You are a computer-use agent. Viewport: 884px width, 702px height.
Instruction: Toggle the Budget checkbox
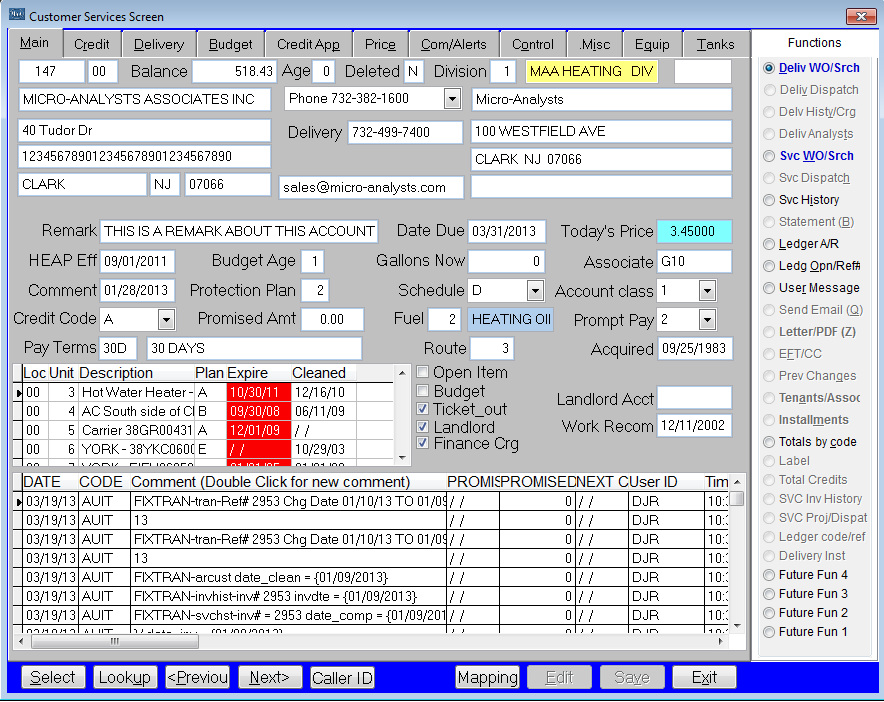(423, 391)
